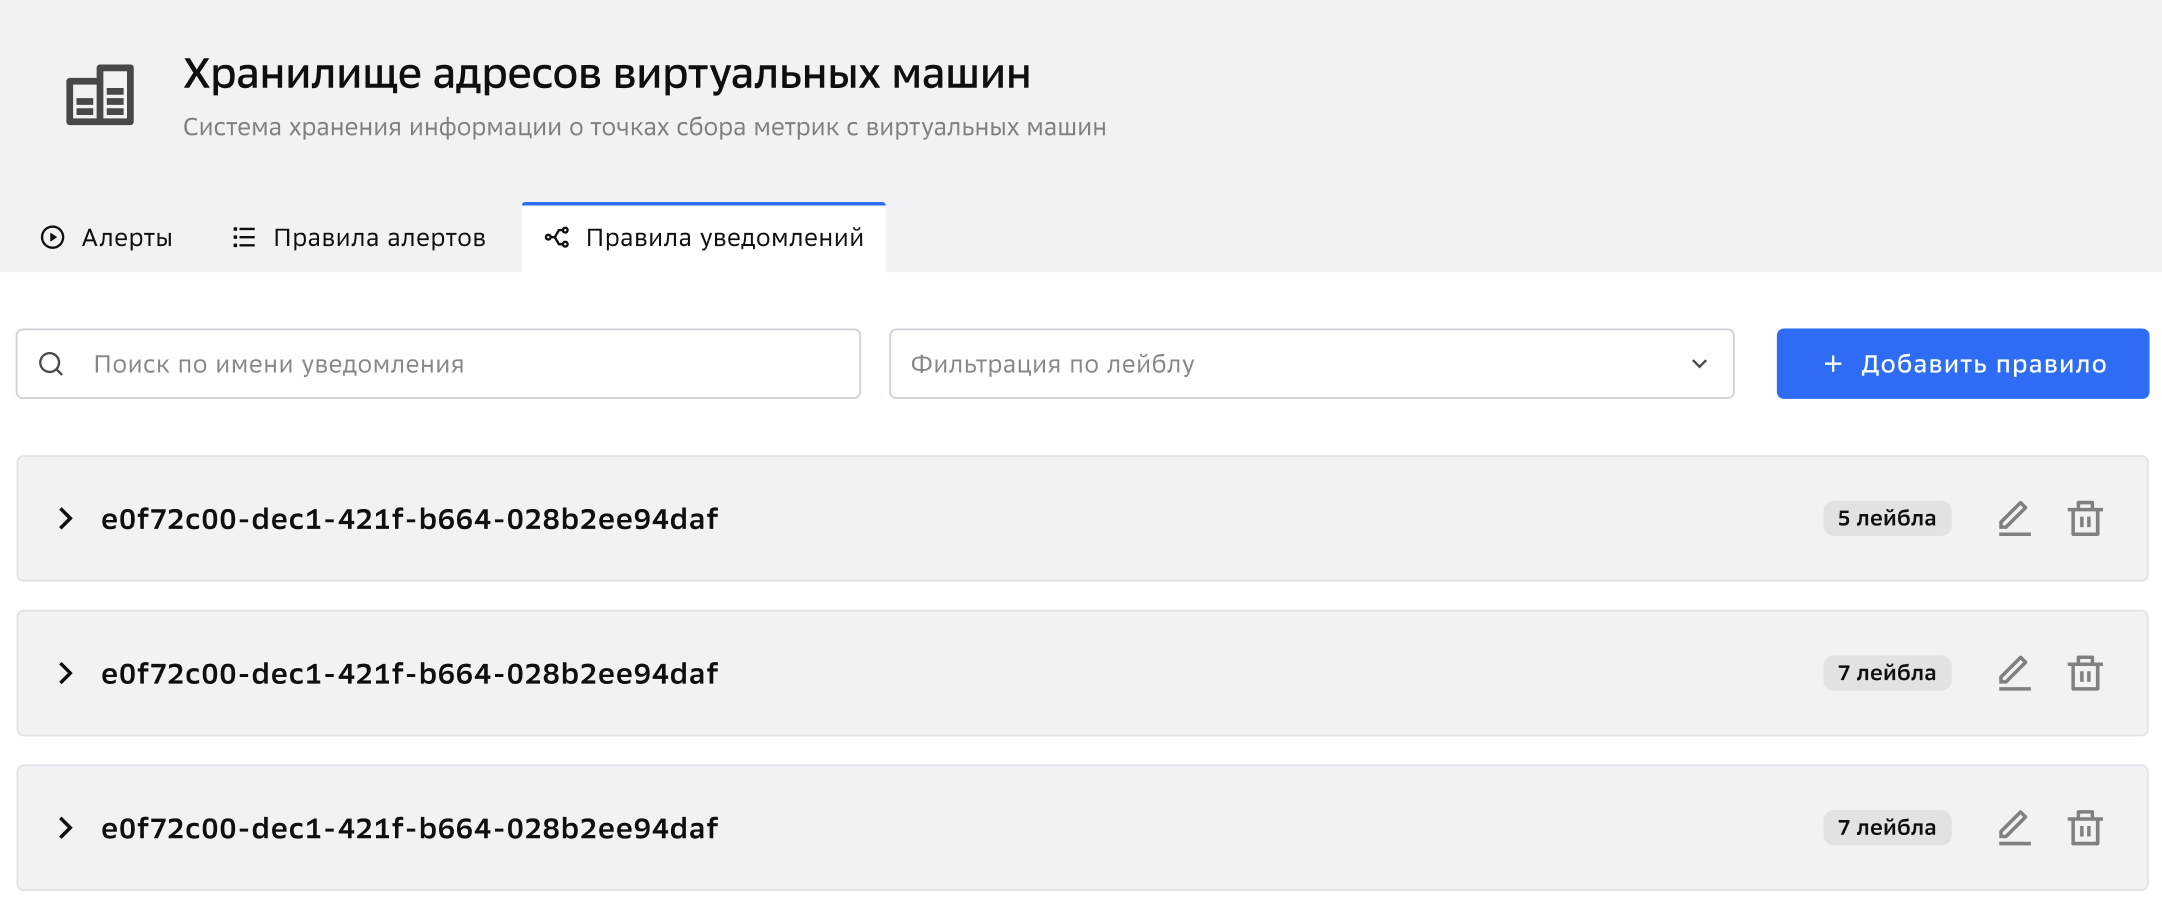Viewport: 2162px width, 910px height.
Task: Edit the first notification rule with pencil icon
Action: [x=2014, y=518]
